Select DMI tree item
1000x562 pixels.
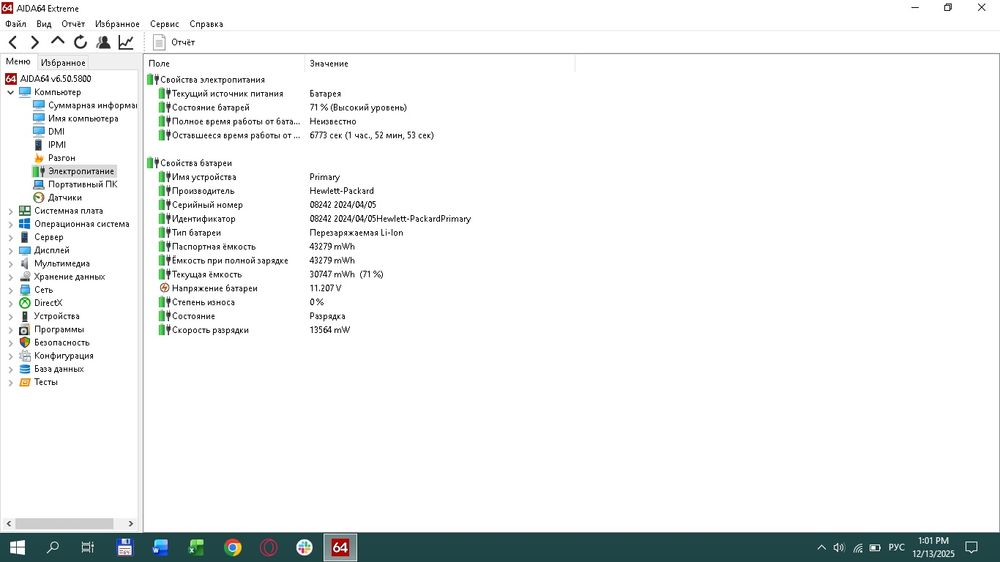pos(56,131)
